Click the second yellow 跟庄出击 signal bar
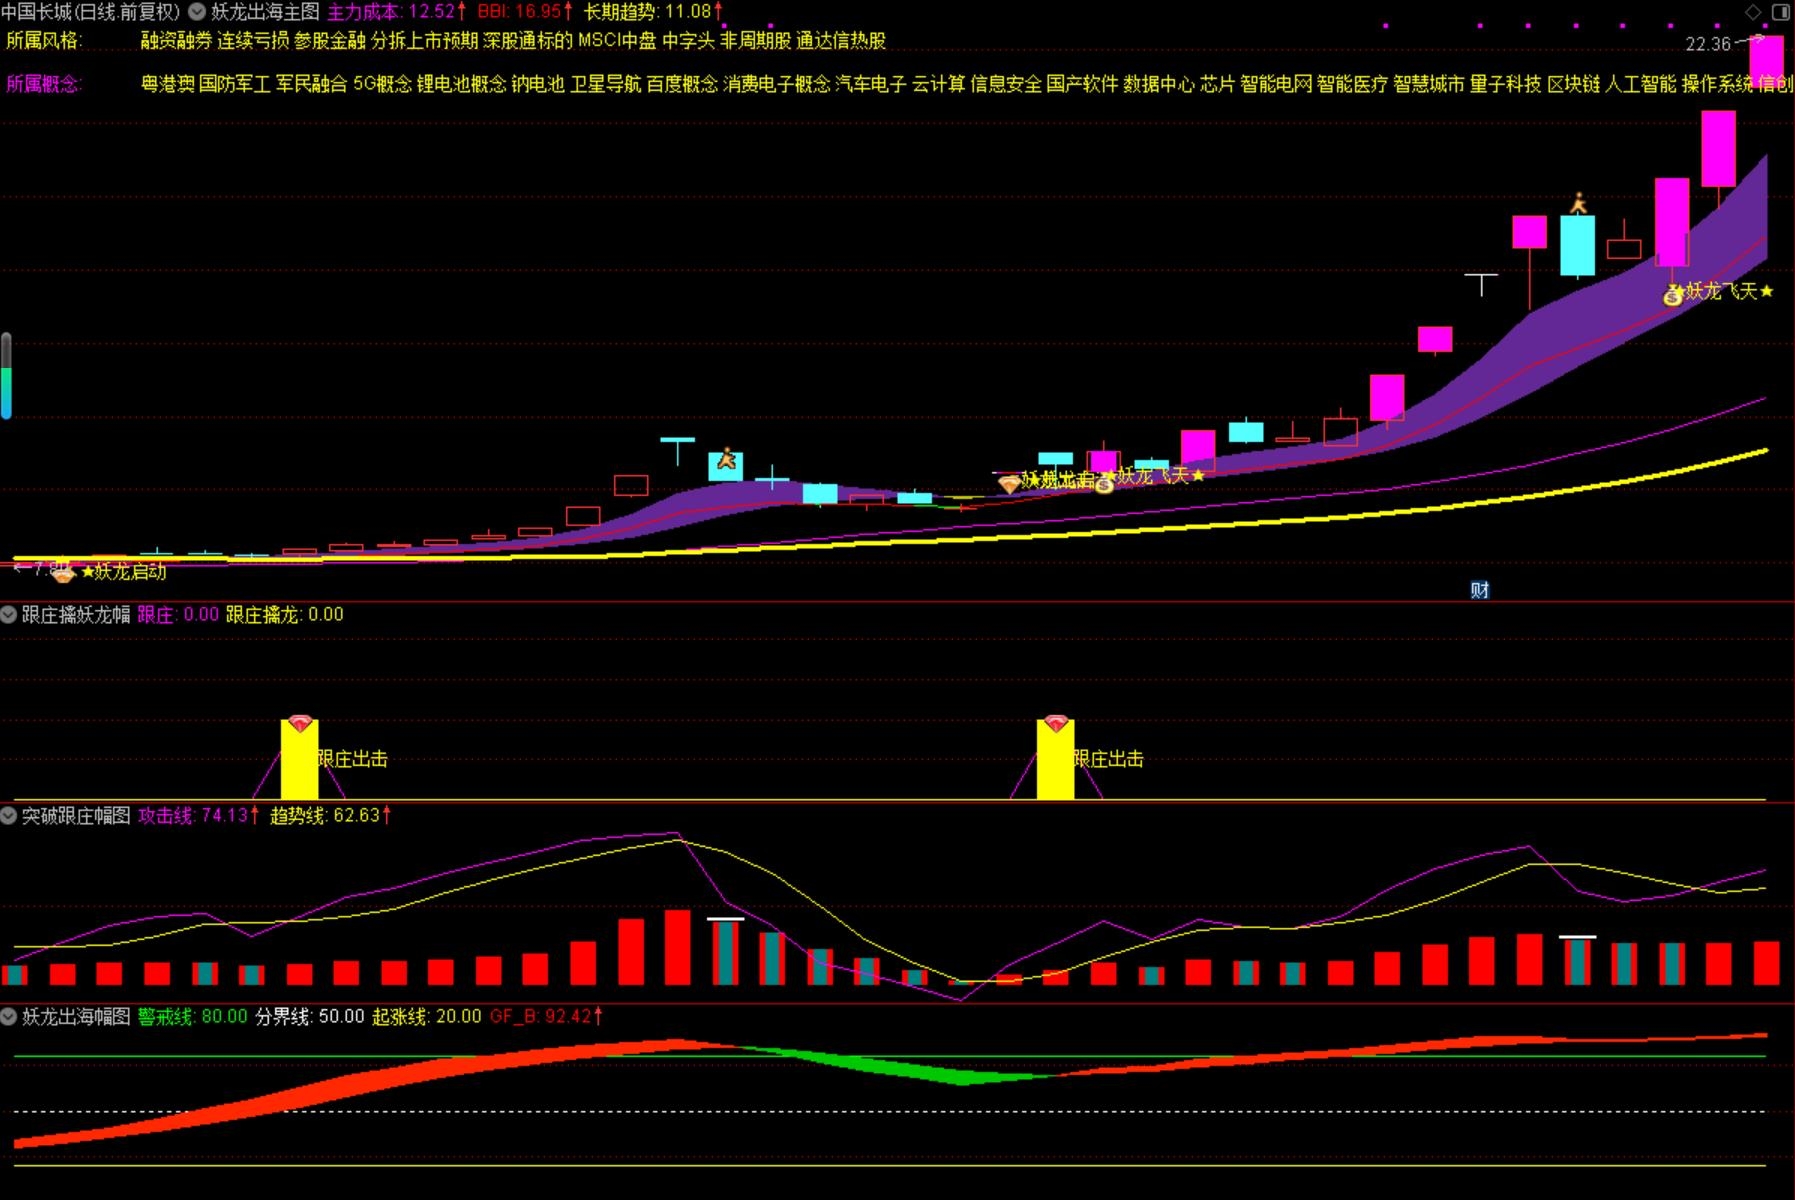1795x1200 pixels. pos(1055,762)
